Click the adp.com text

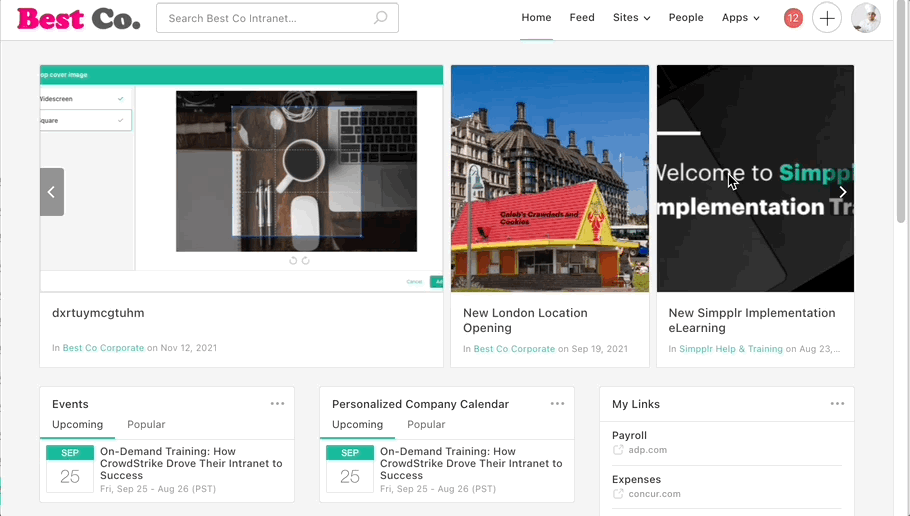pyautogui.click(x=648, y=450)
